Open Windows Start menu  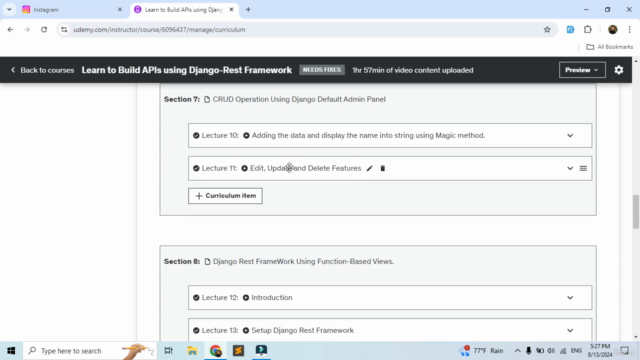click(x=11, y=351)
